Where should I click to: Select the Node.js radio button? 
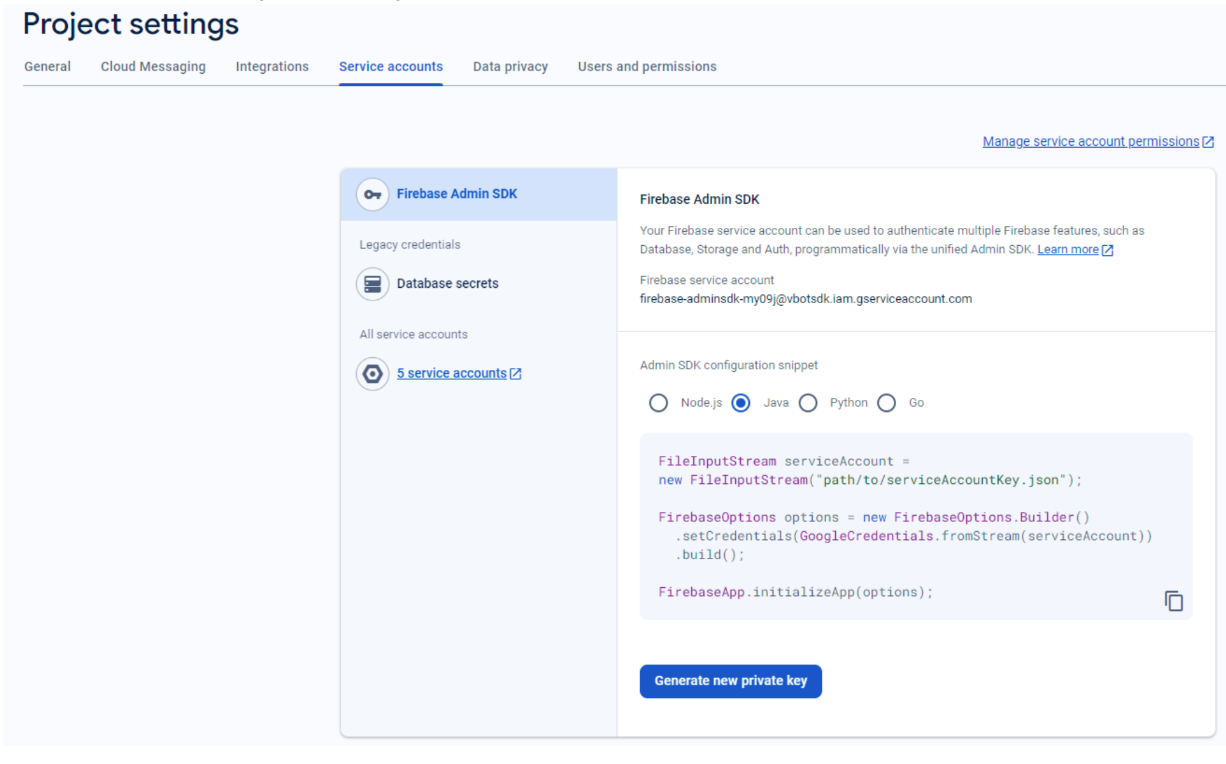click(x=658, y=403)
